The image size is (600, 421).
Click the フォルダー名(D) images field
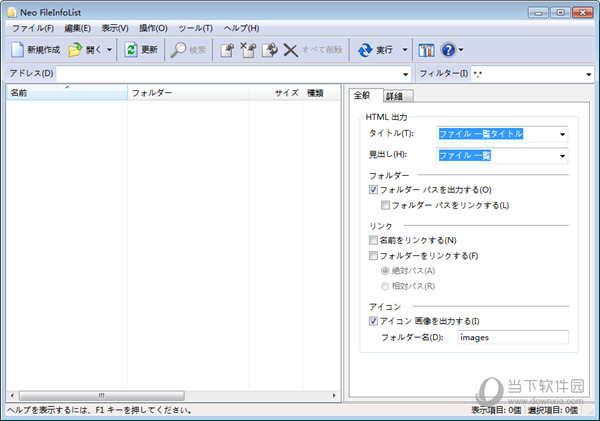513,337
